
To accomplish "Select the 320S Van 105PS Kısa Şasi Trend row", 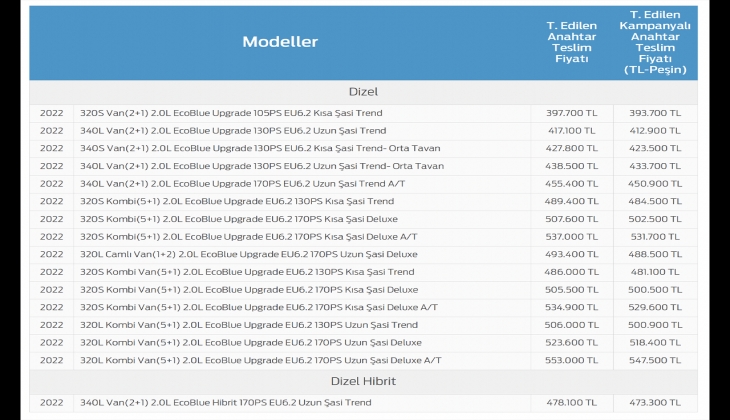I will pos(231,113).
